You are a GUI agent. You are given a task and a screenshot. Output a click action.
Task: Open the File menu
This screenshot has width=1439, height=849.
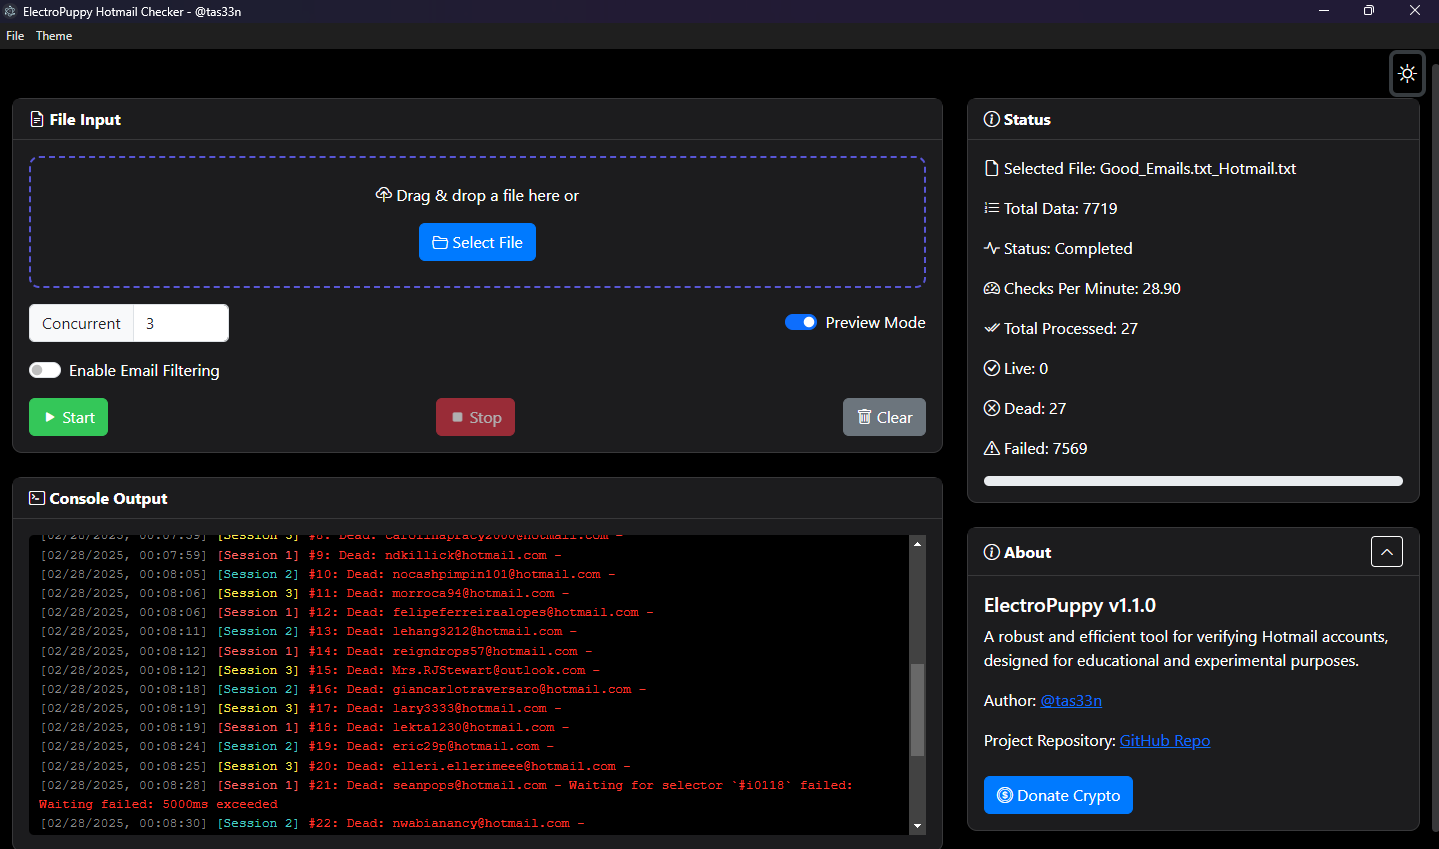coord(15,36)
